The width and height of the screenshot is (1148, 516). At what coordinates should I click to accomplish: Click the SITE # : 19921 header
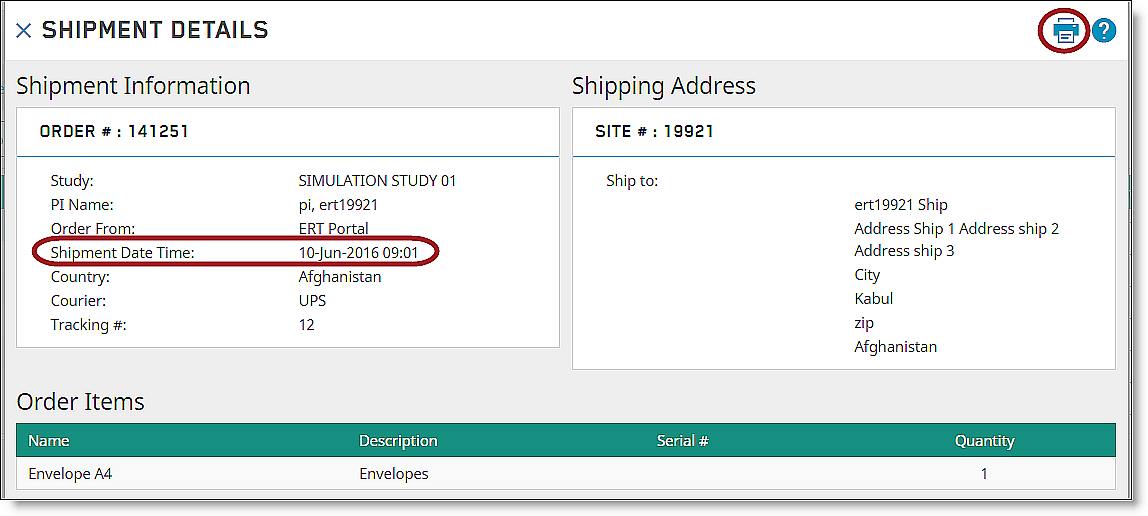click(654, 132)
